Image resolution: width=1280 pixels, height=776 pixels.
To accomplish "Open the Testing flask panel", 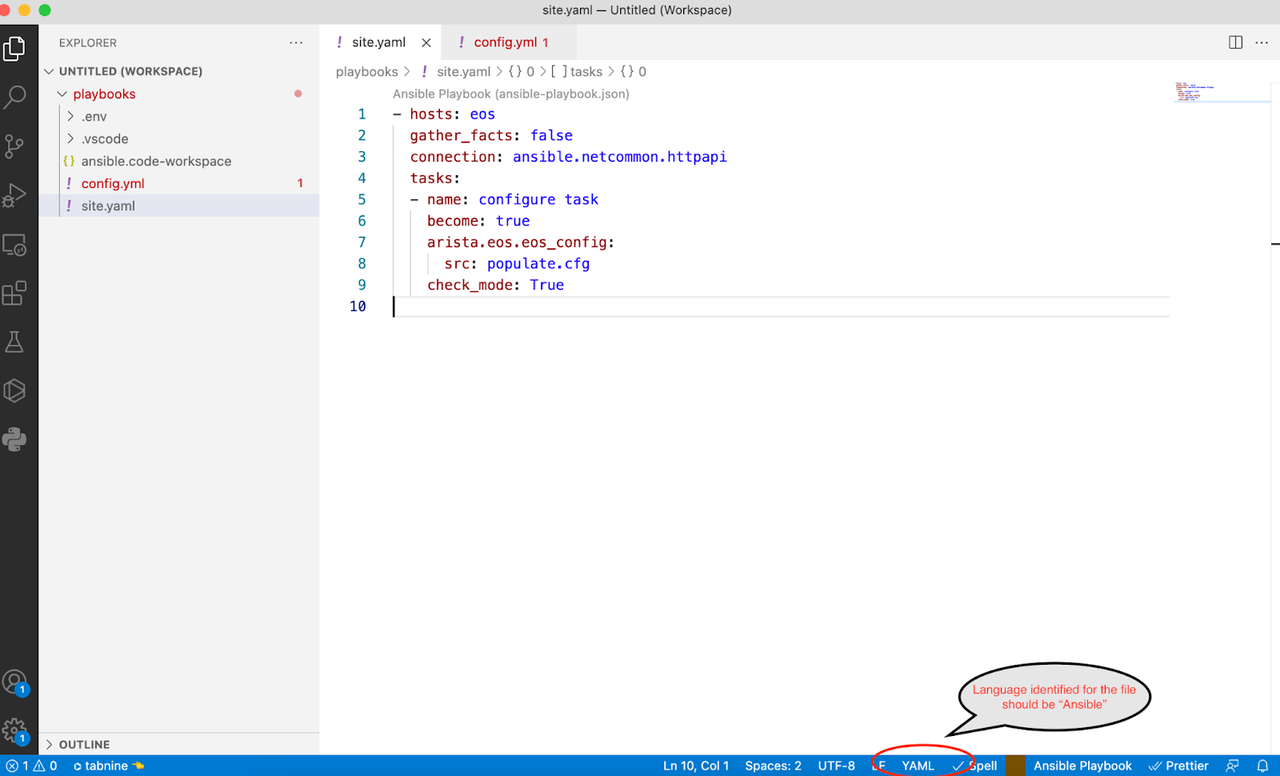I will (18, 341).
